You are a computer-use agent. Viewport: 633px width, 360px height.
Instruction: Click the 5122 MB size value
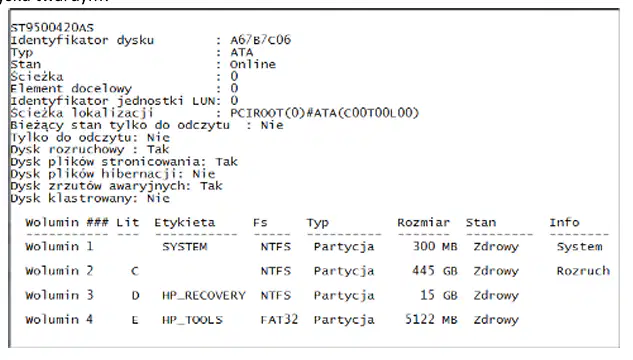coord(431,320)
